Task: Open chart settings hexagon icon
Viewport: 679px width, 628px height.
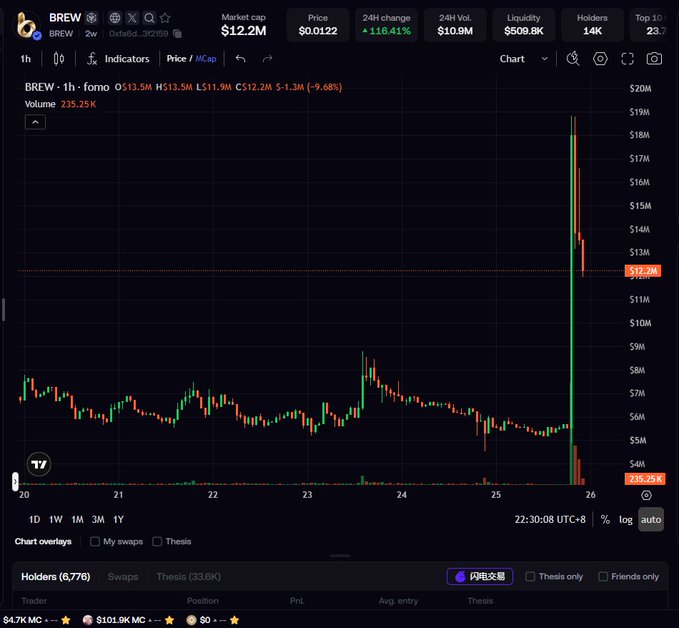Action: (600, 58)
